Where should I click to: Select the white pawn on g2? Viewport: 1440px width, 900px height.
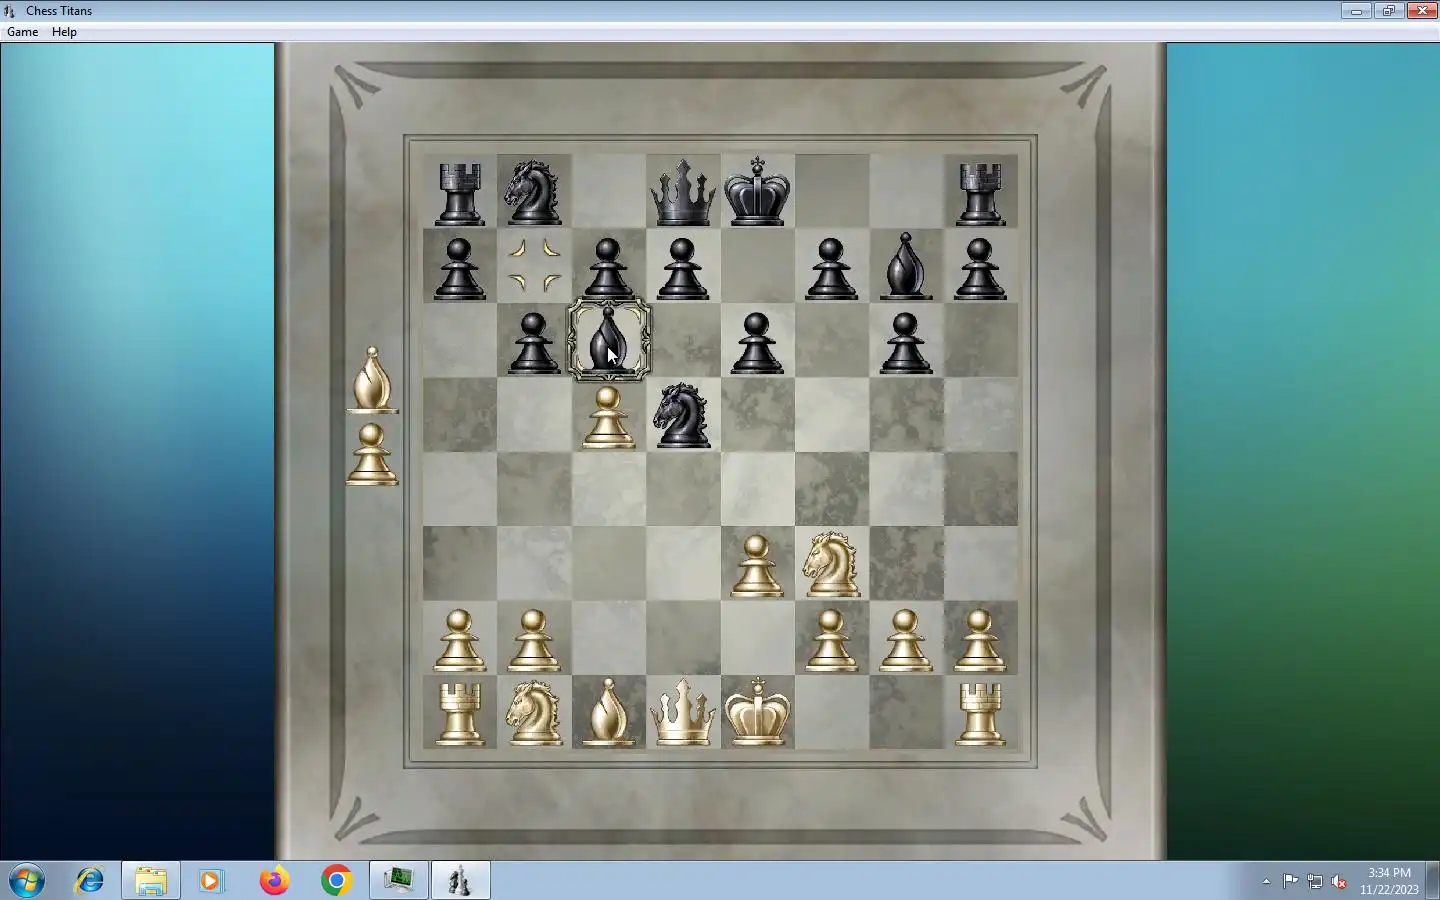pos(905,640)
